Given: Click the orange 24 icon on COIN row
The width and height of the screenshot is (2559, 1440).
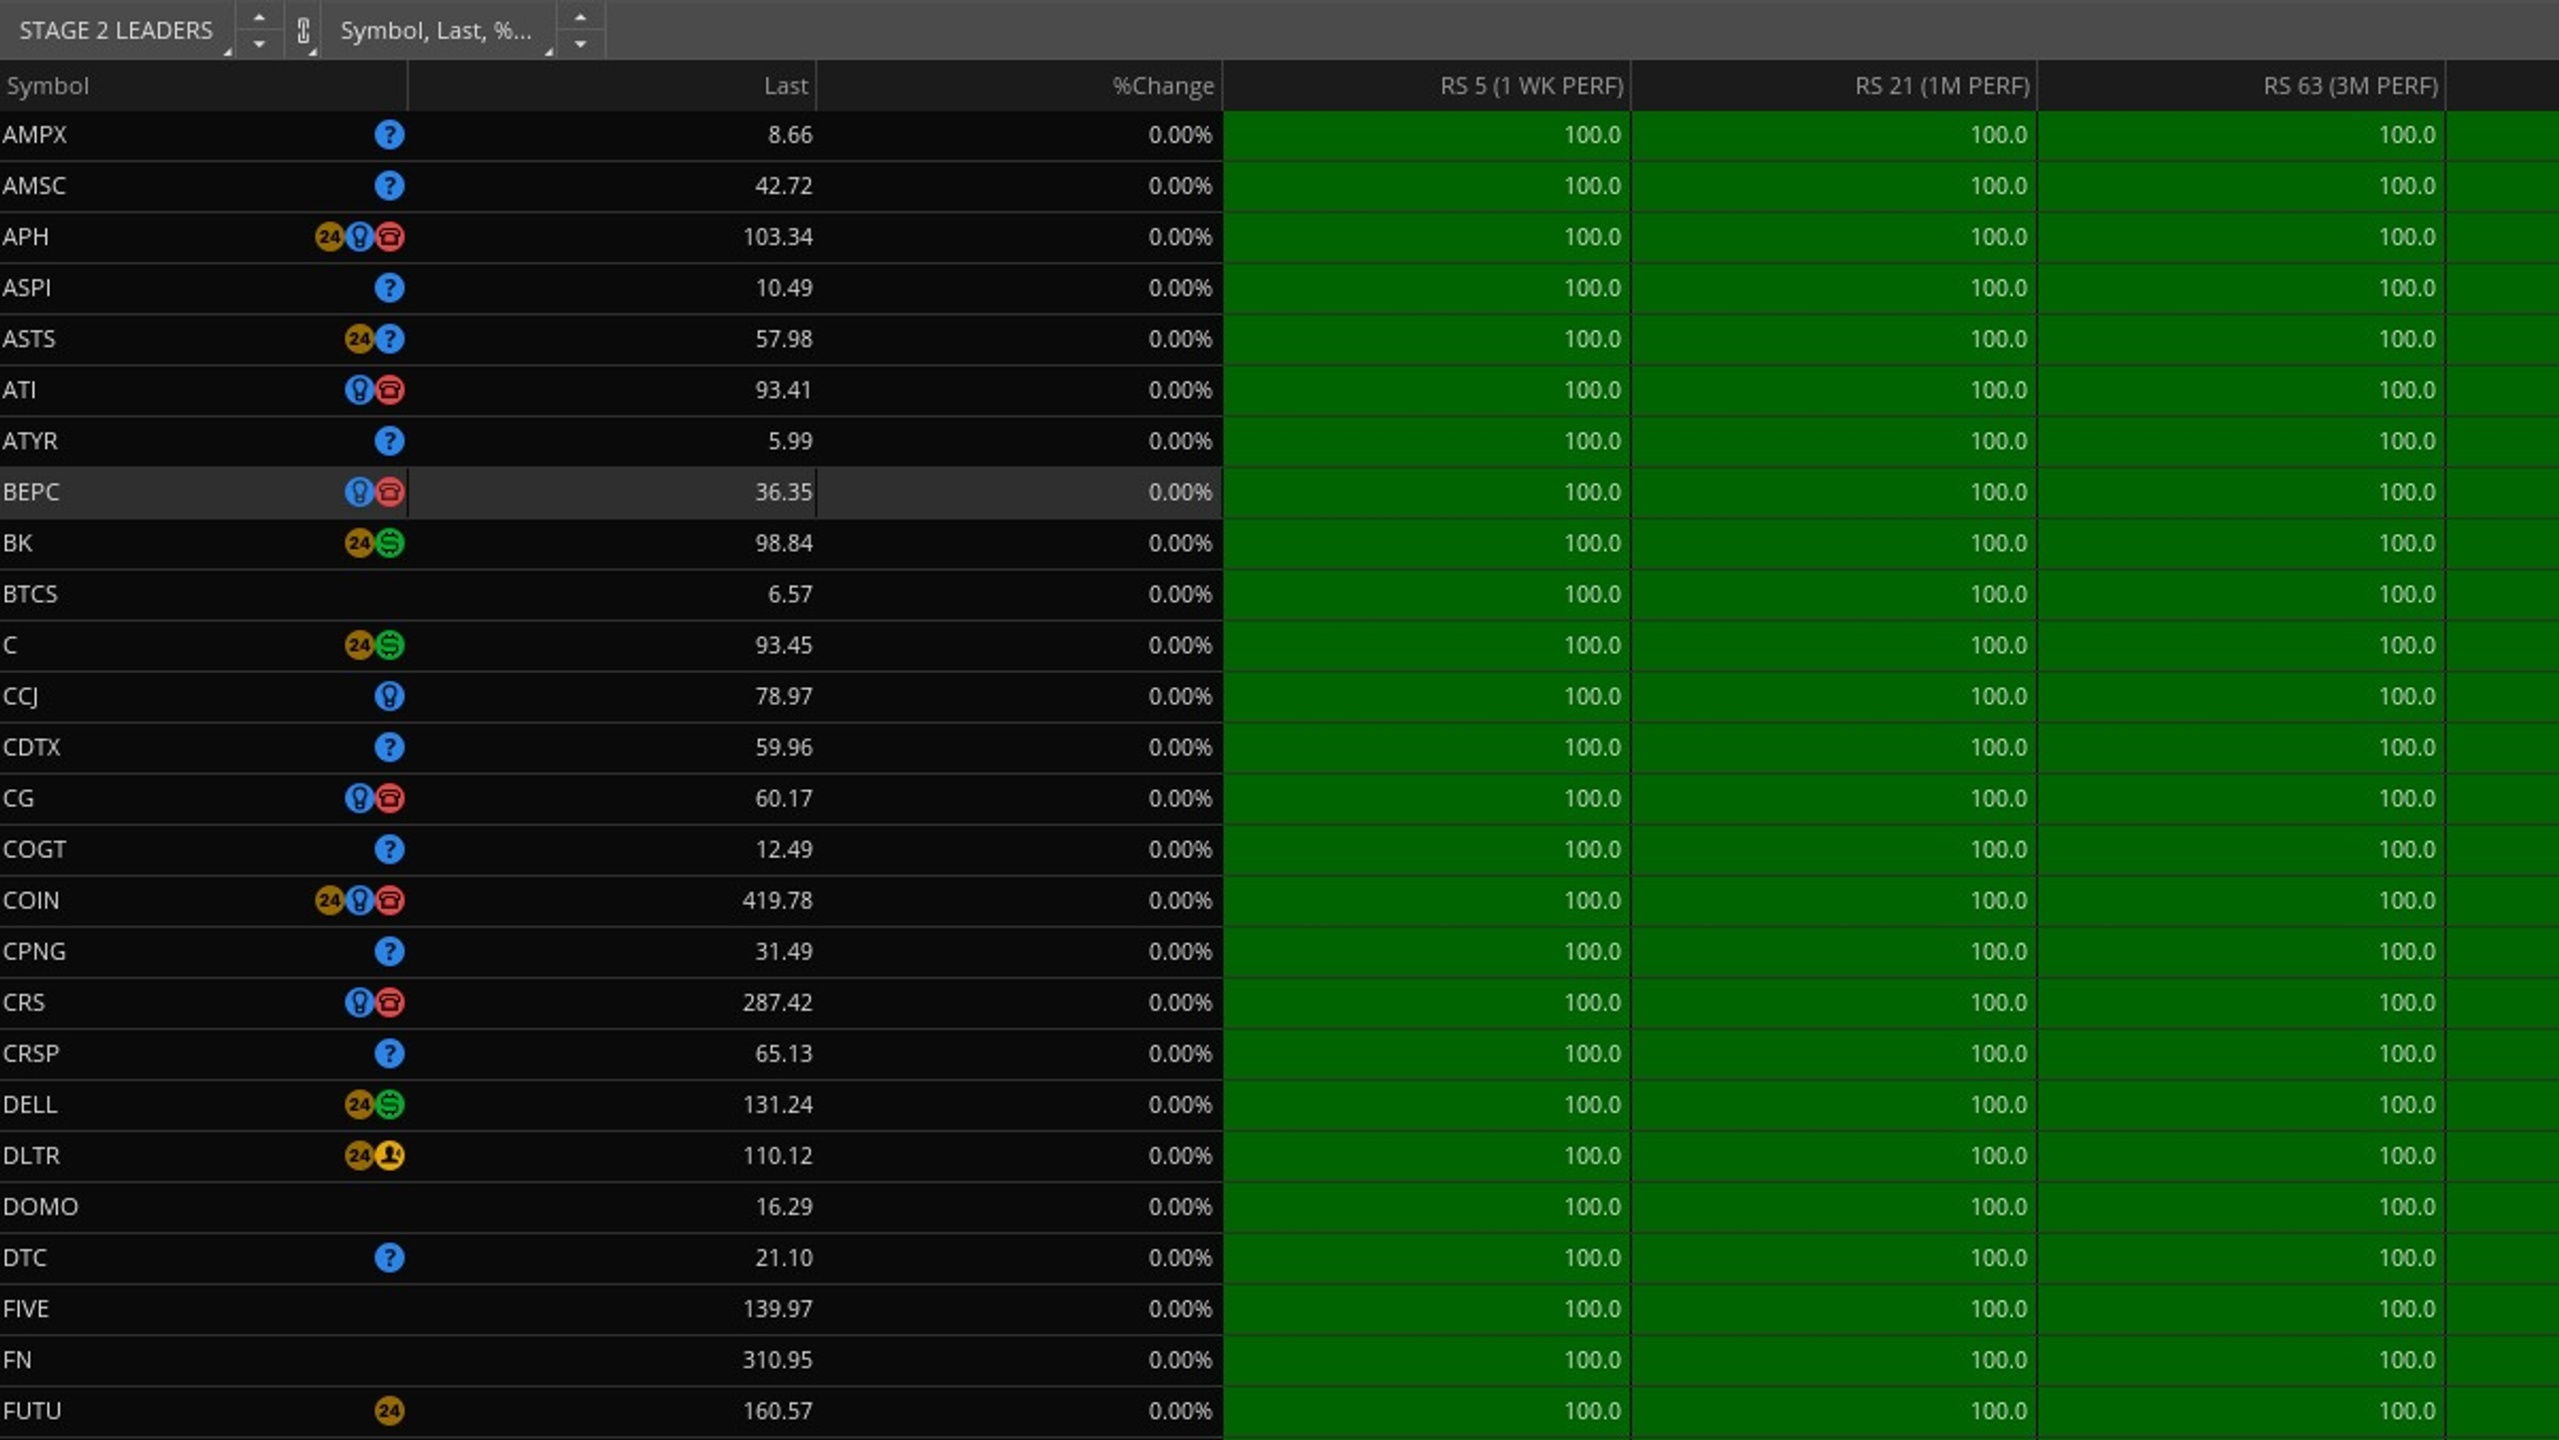Looking at the screenshot, I should 329,900.
